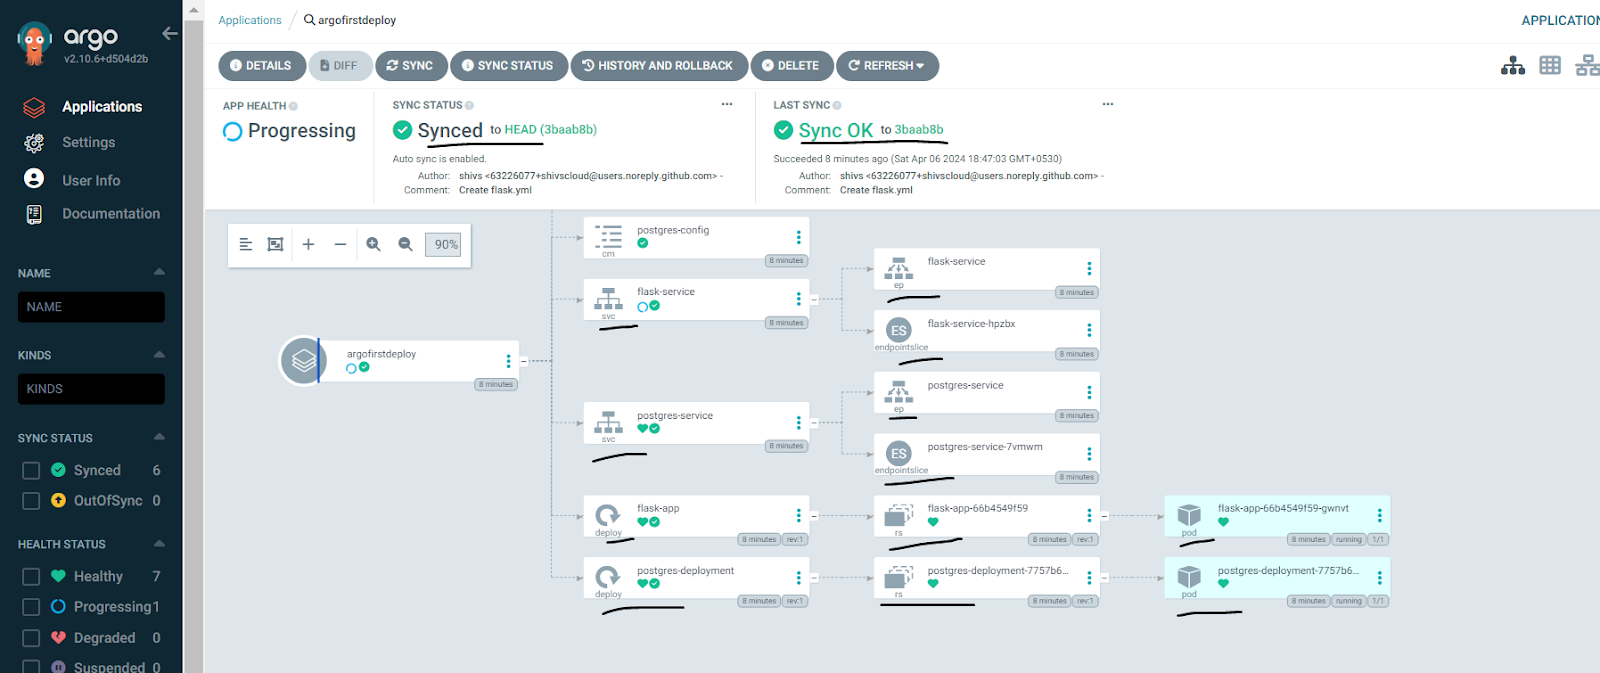Click the flask-app-66b4549f59 replicaset icon
The image size is (1600, 673).
pos(899,515)
